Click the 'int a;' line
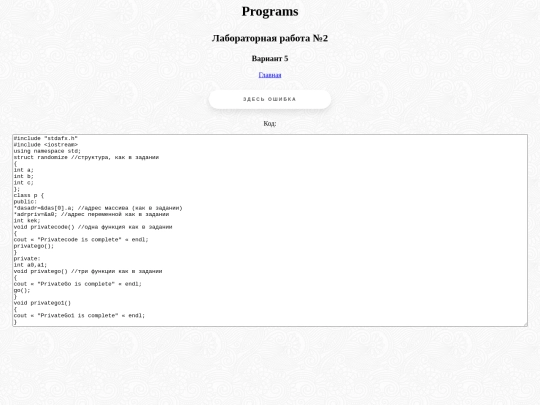 click(24, 170)
